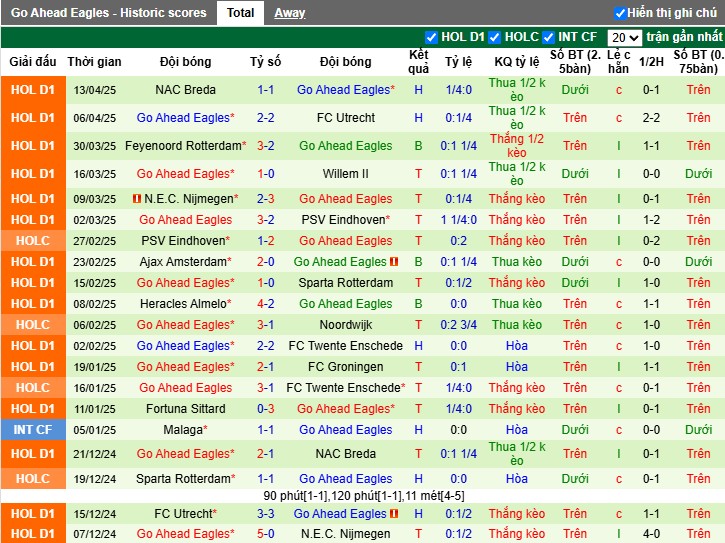Click half-time score 4-0
The image size is (725, 543).
pyautogui.click(x=651, y=534)
